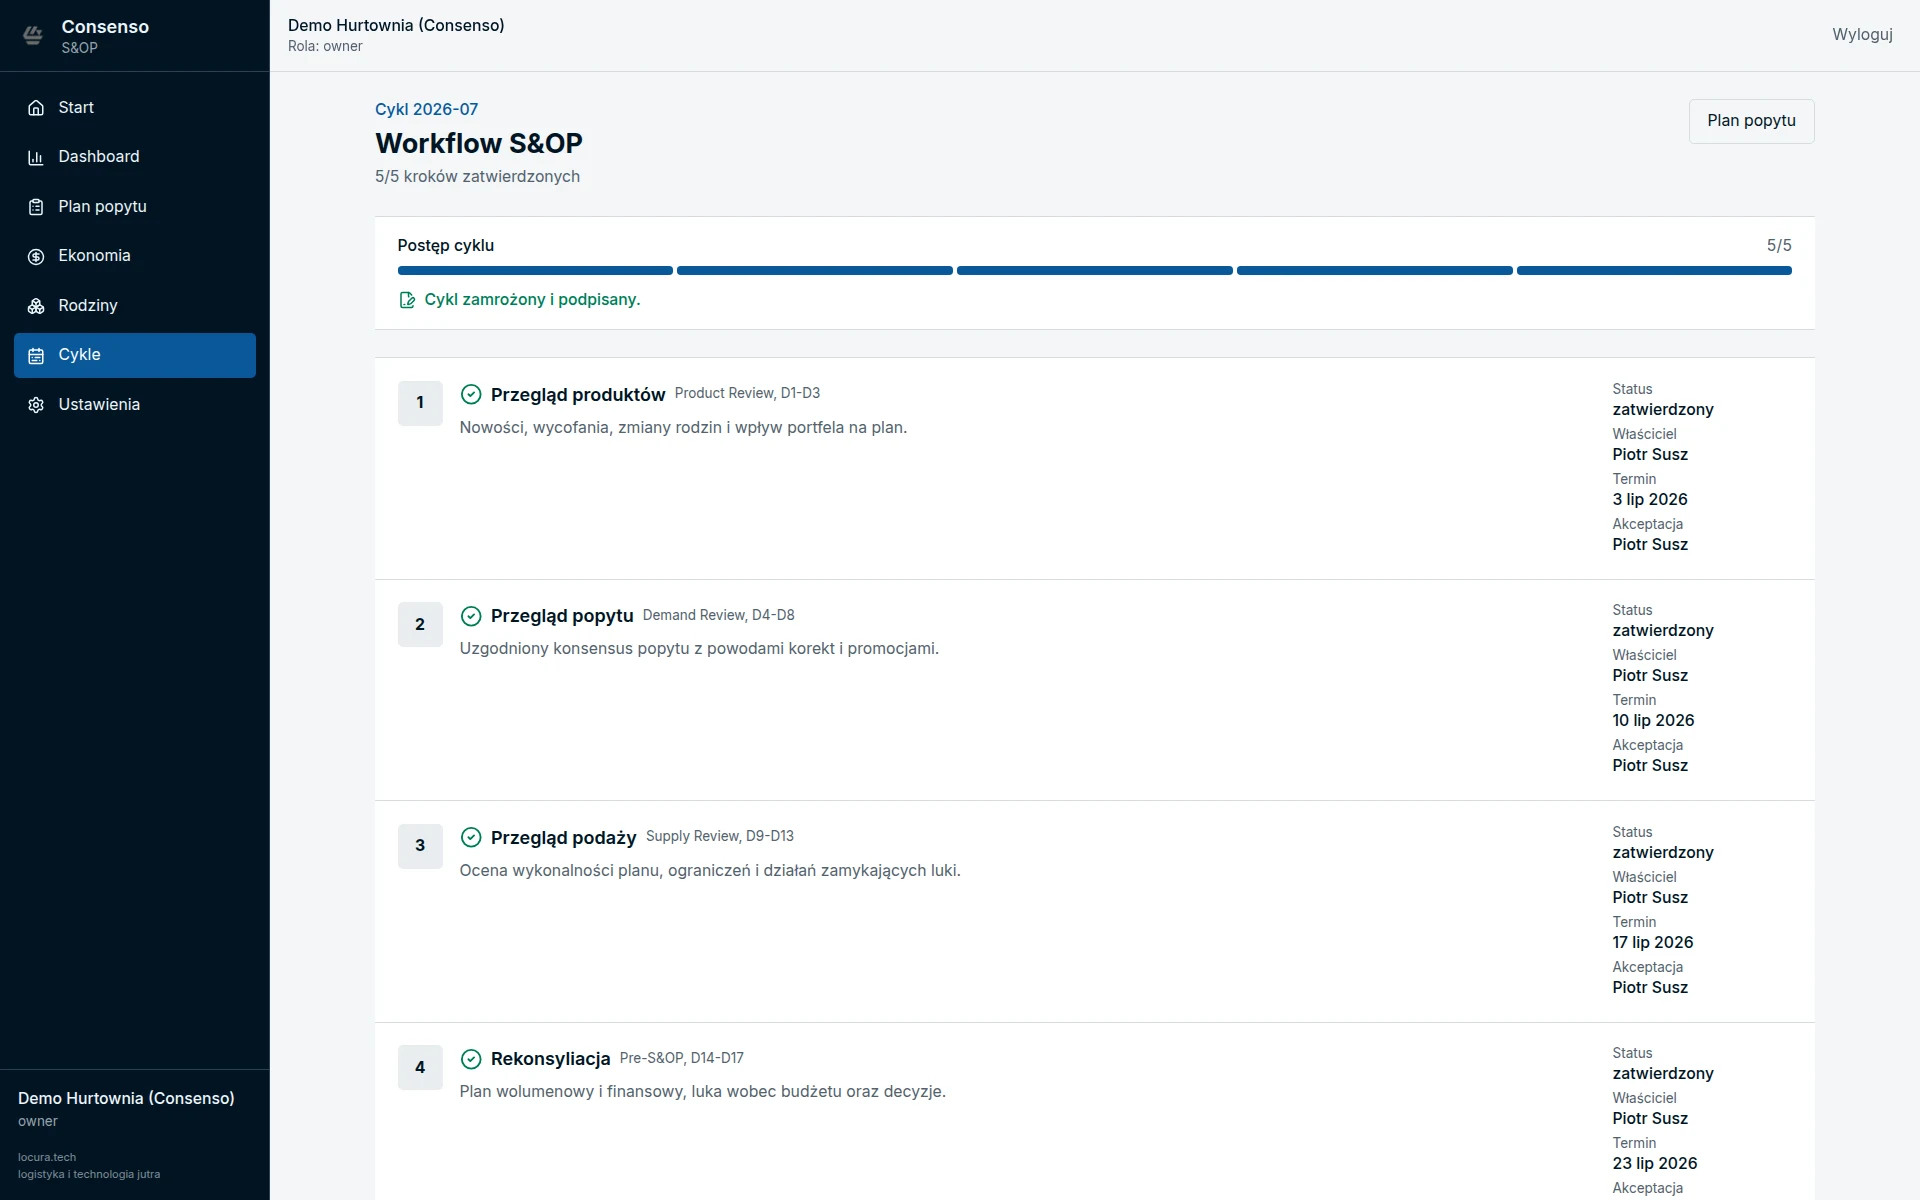Image resolution: width=1920 pixels, height=1200 pixels.
Task: Click step number 3 badge
Action: tap(420, 846)
